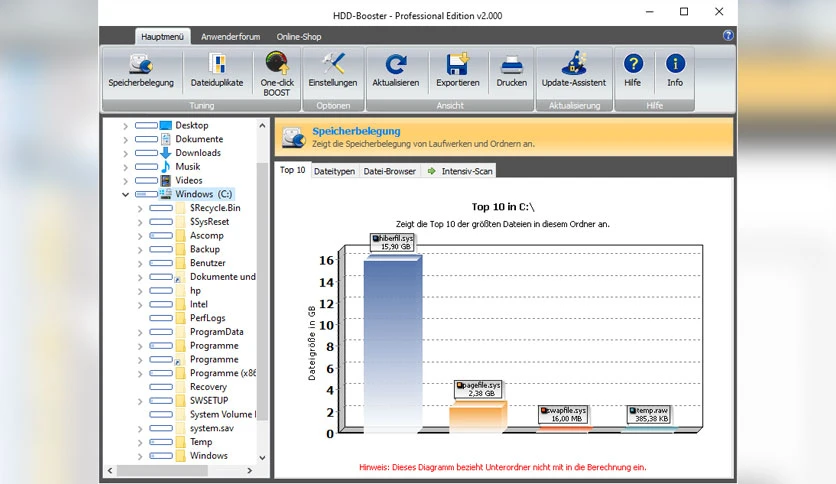Expand Musik tree node
The width and height of the screenshot is (836, 484).
pyautogui.click(x=125, y=167)
